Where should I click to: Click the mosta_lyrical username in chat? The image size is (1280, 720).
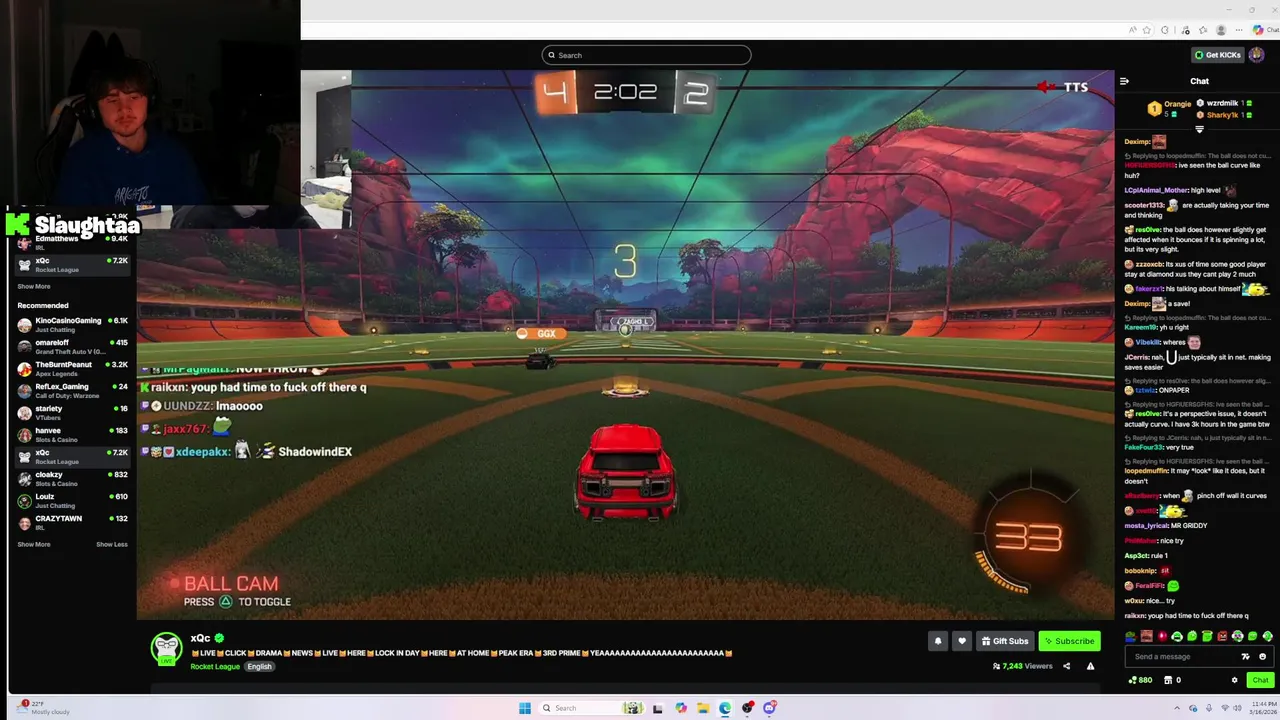[1147, 525]
